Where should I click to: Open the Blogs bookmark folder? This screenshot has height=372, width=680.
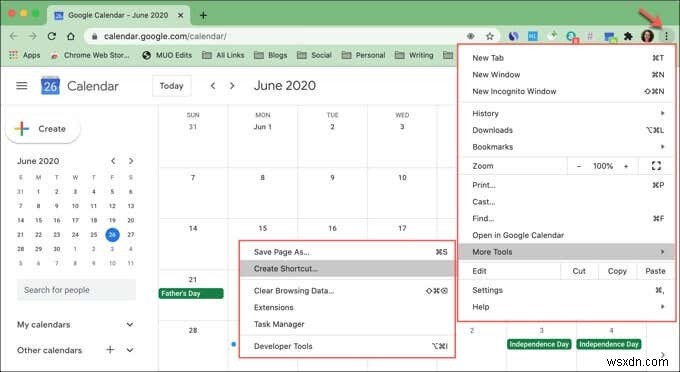tap(271, 55)
